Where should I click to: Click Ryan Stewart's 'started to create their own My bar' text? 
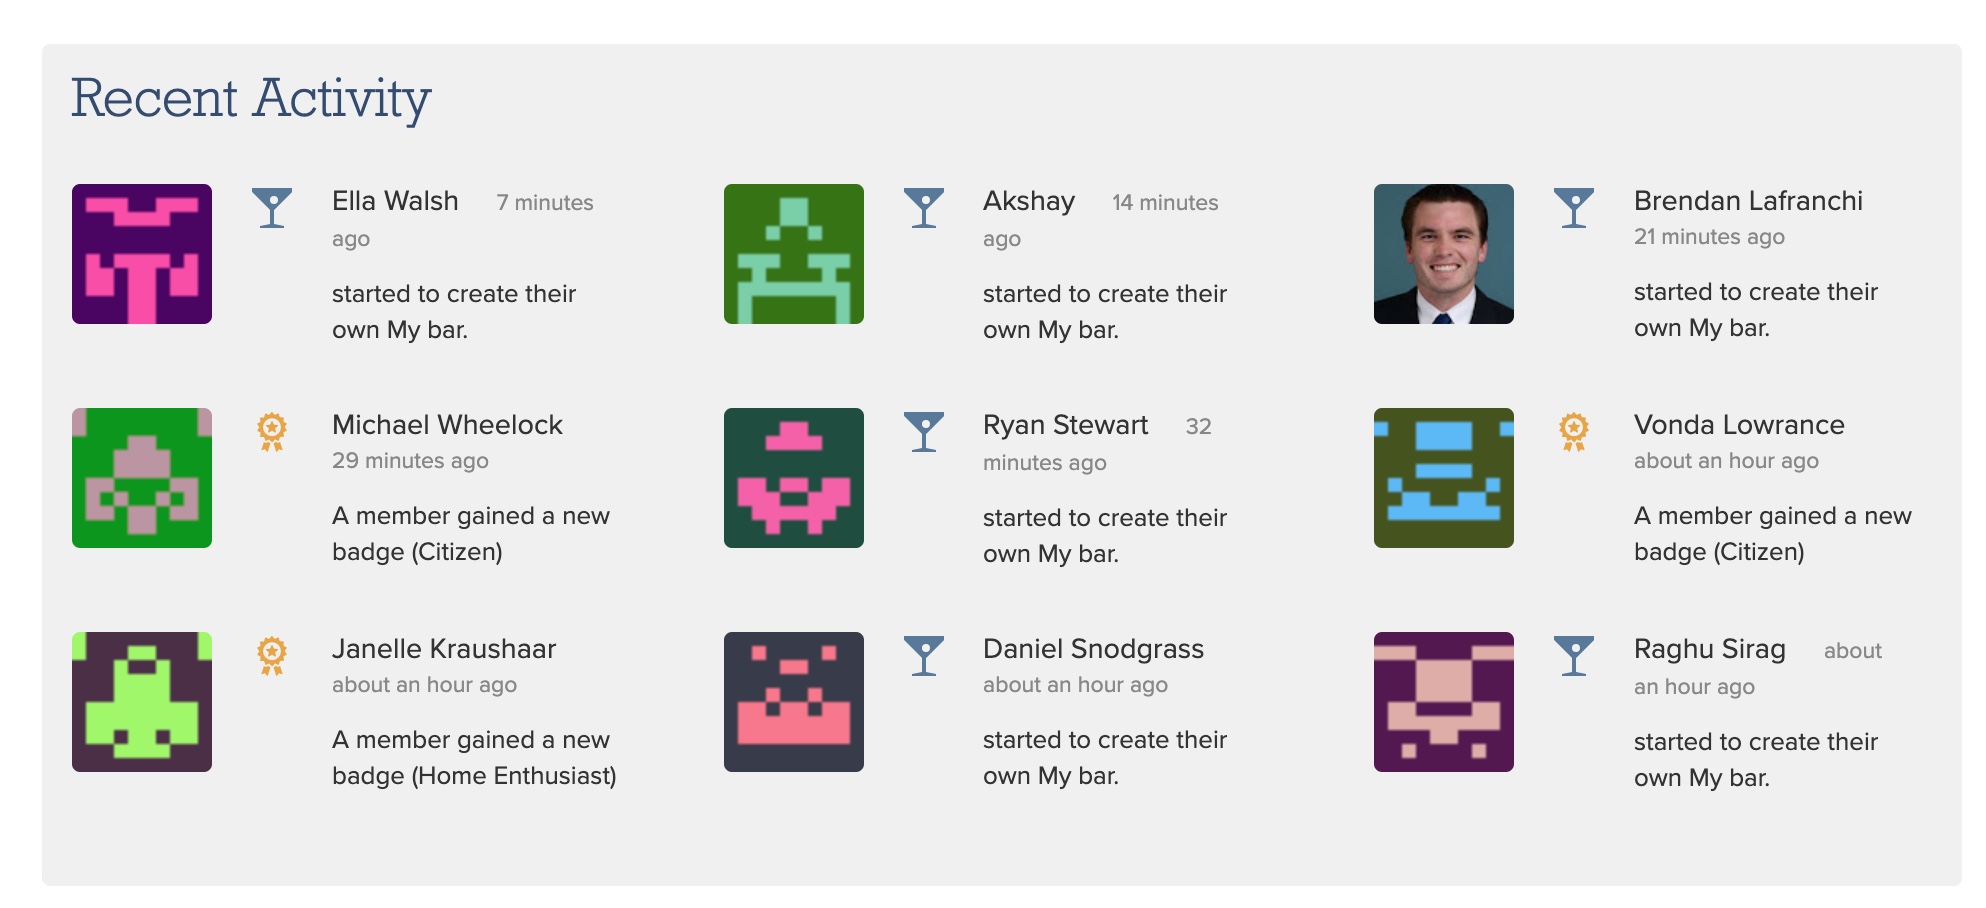pyautogui.click(x=1105, y=536)
